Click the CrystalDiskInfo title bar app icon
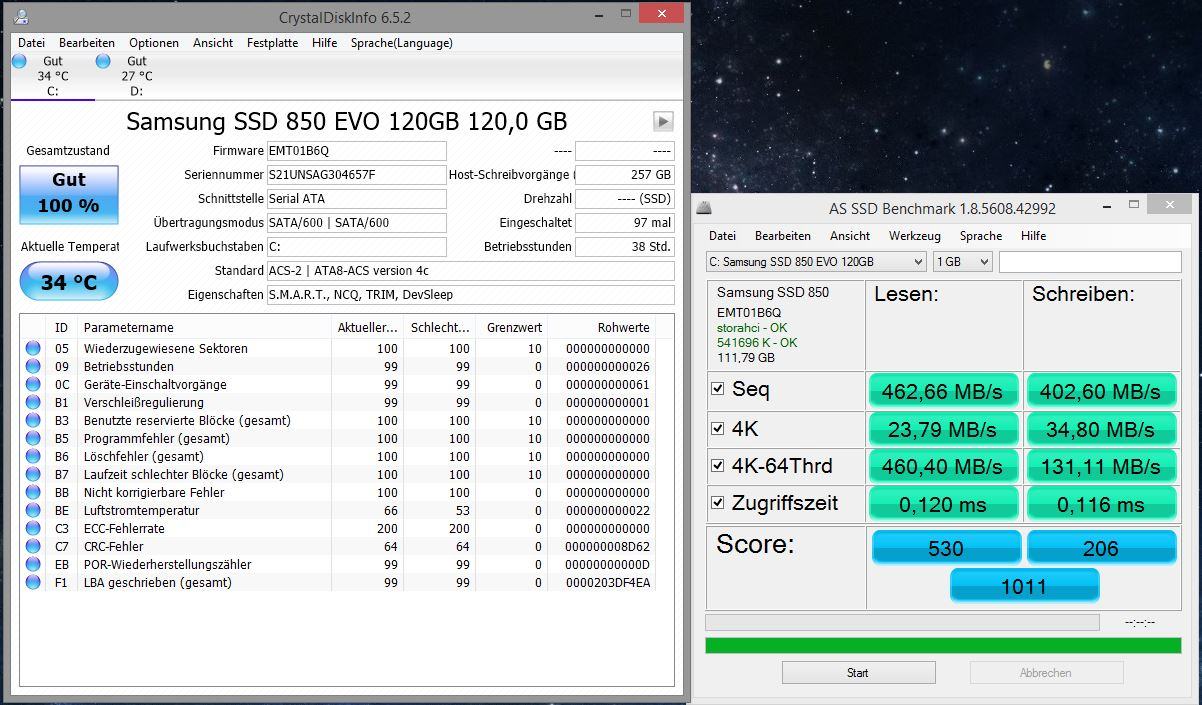 [x=20, y=17]
